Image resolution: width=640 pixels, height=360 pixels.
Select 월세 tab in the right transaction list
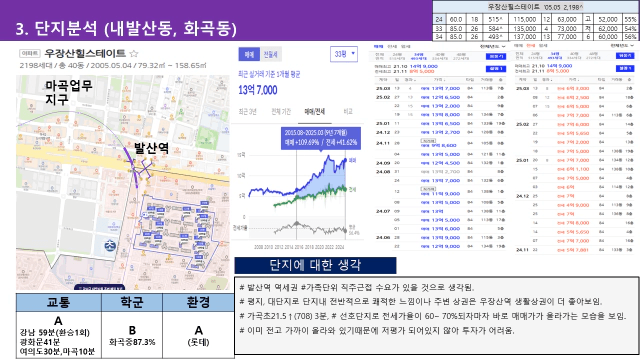tap(543, 46)
